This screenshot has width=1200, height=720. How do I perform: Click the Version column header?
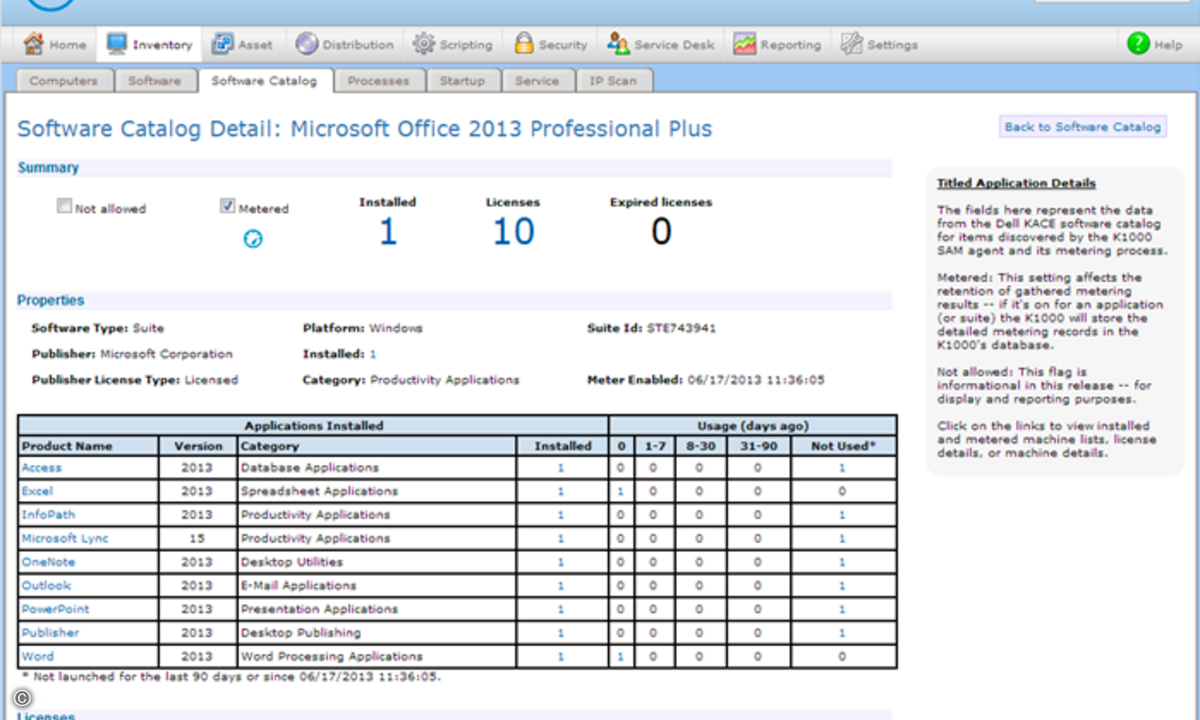tap(198, 446)
